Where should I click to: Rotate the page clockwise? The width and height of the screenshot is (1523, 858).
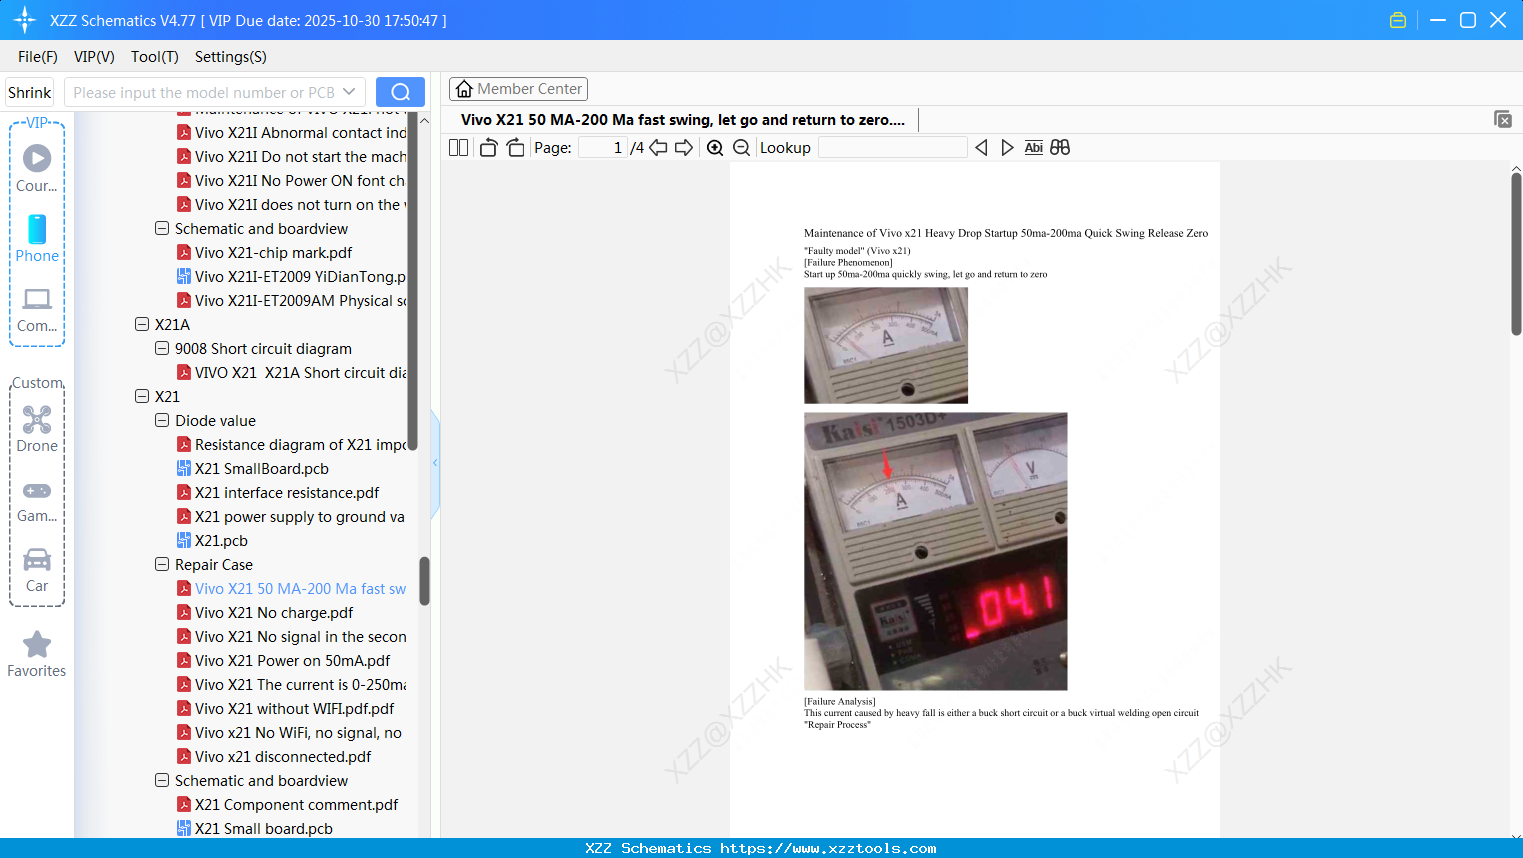pyautogui.click(x=515, y=148)
